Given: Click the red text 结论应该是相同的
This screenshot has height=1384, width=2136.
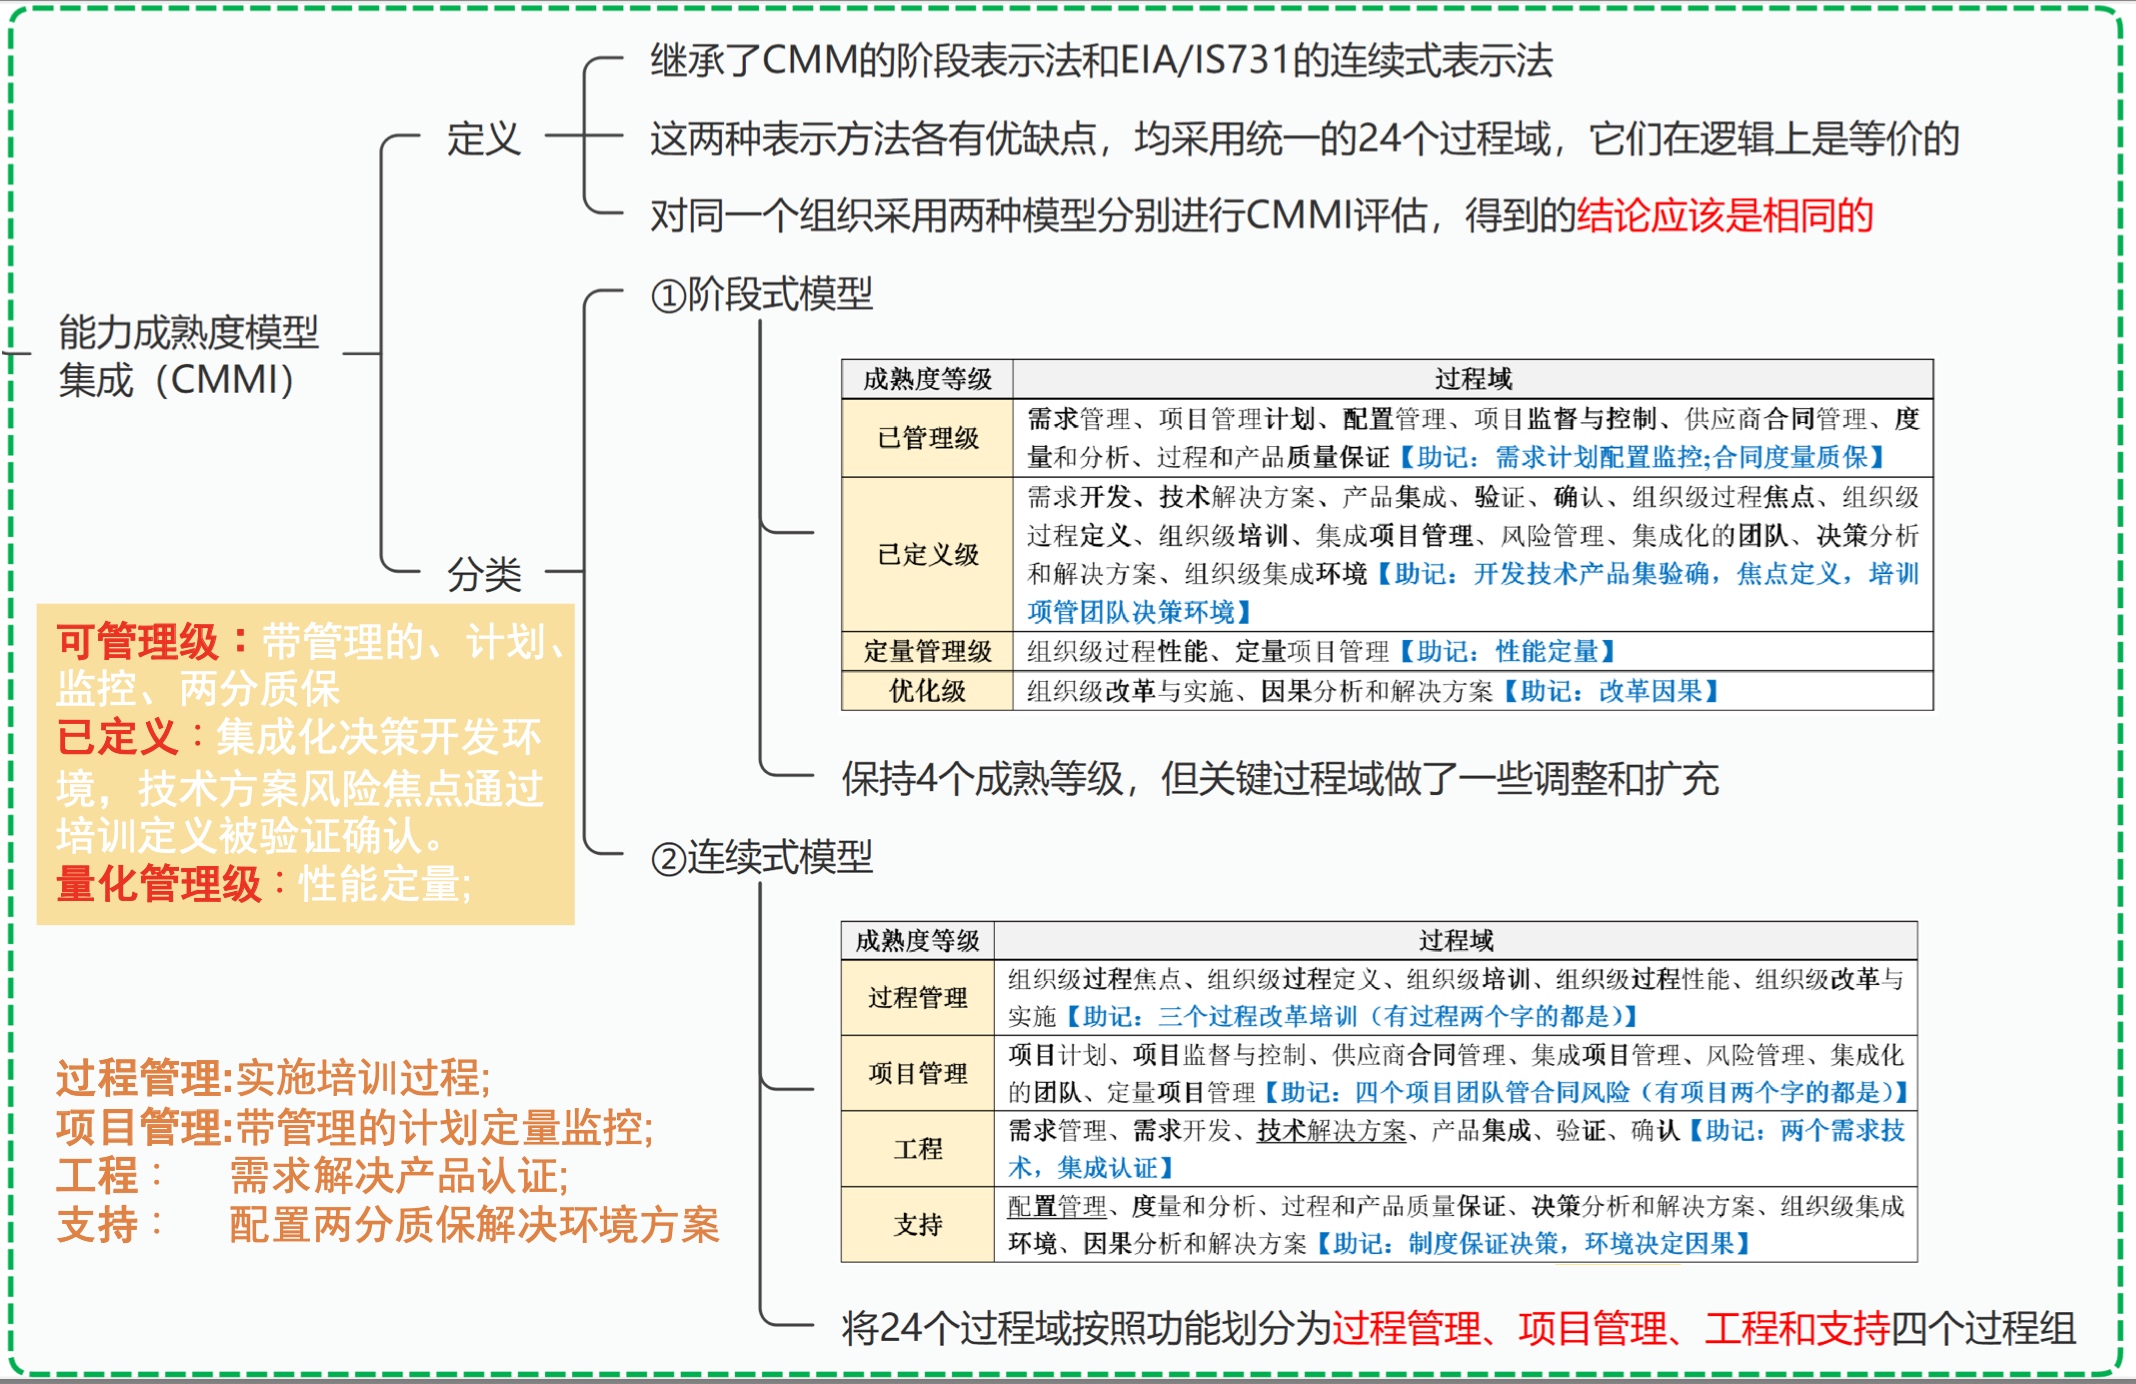Looking at the screenshot, I should (1724, 215).
